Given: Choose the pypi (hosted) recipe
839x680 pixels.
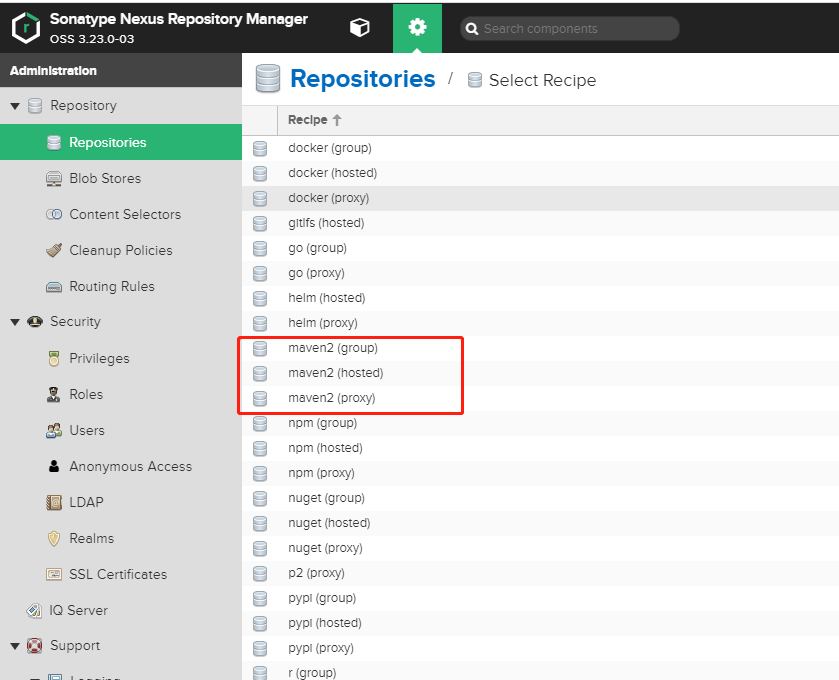Looking at the screenshot, I should tap(540, 623).
